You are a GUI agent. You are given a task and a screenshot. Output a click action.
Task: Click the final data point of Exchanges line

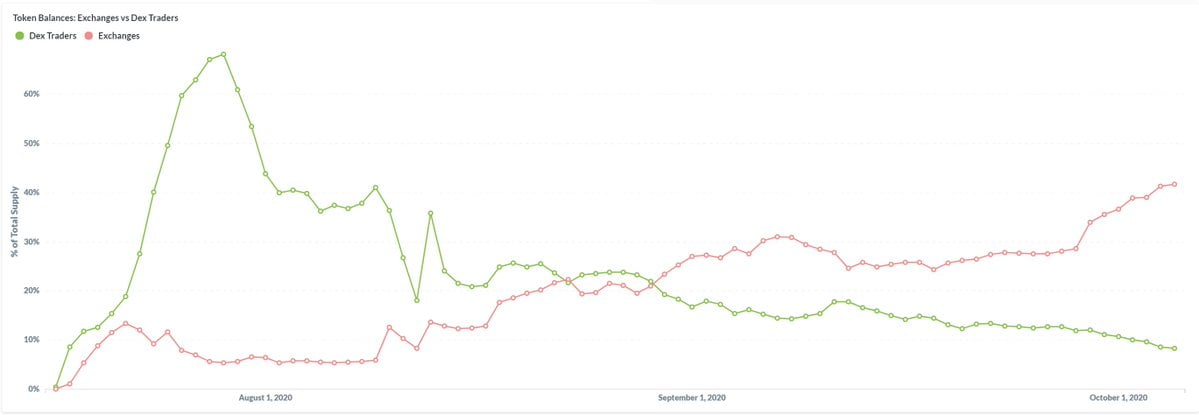(1174, 184)
